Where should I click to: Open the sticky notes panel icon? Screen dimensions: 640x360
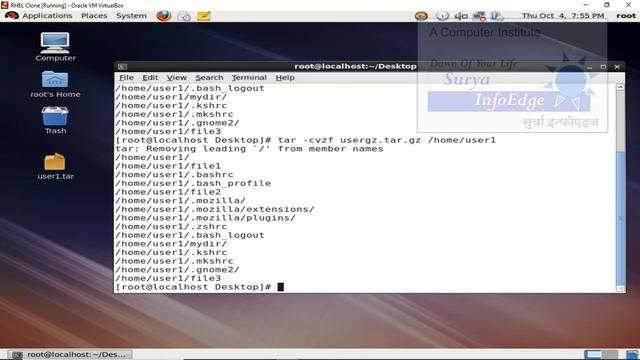pos(204,16)
